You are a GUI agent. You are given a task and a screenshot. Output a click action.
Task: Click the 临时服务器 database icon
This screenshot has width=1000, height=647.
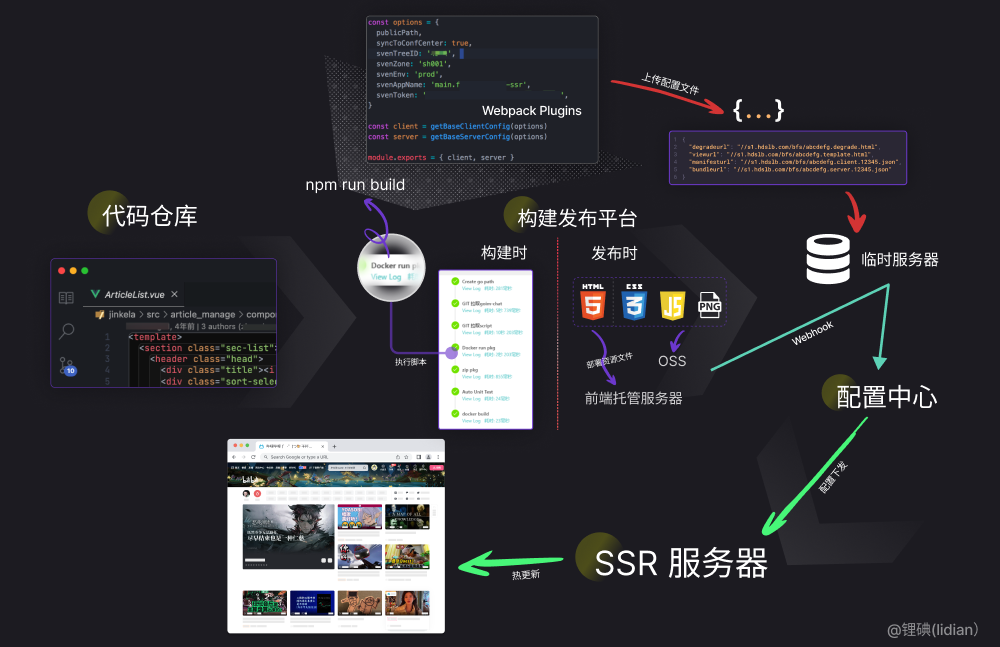[828, 260]
